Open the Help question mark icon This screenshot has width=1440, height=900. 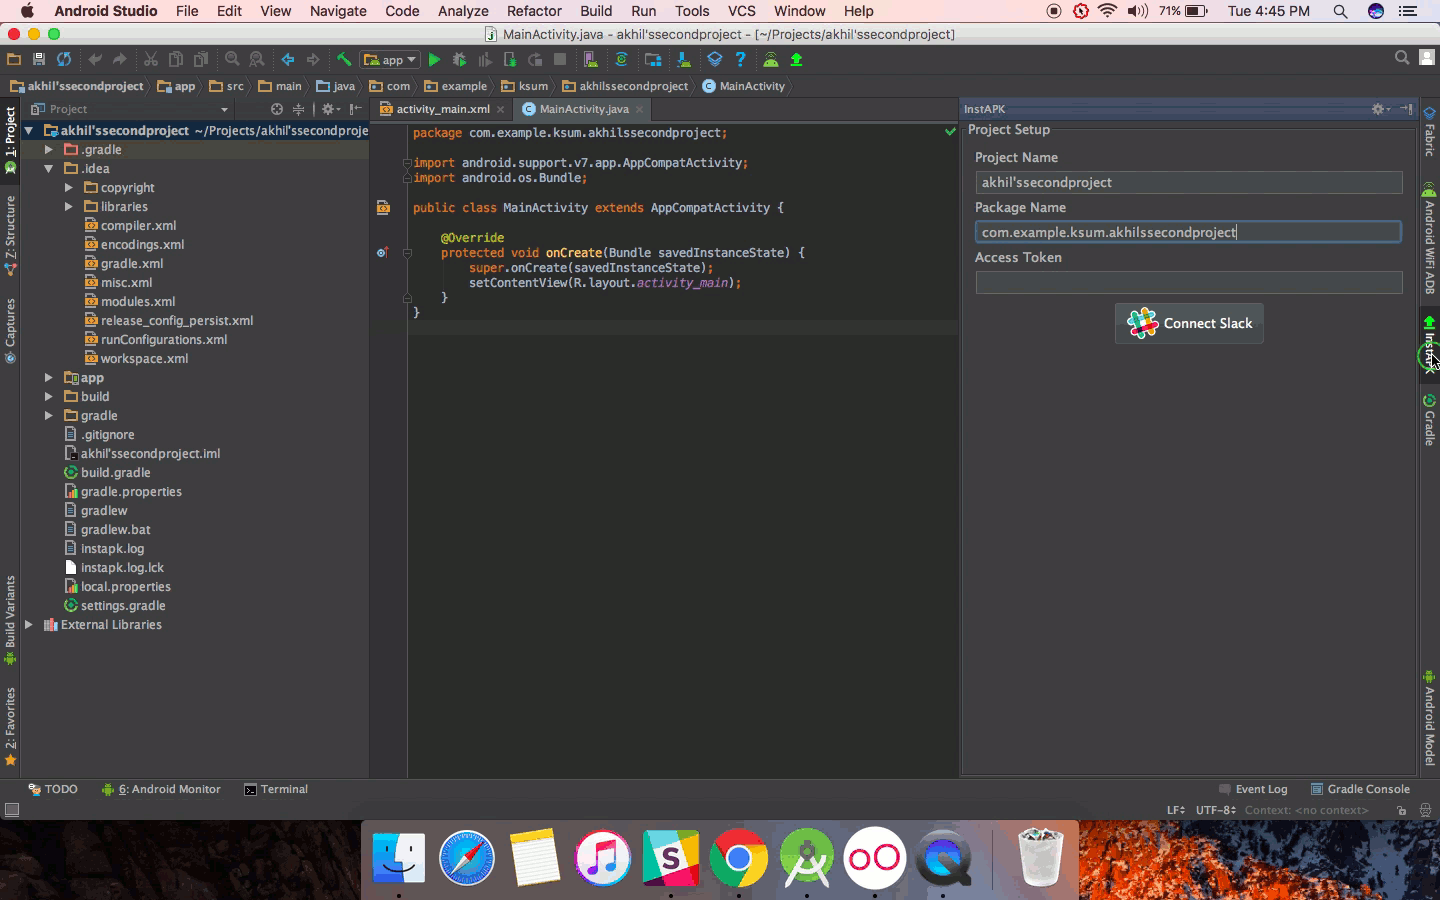741,60
